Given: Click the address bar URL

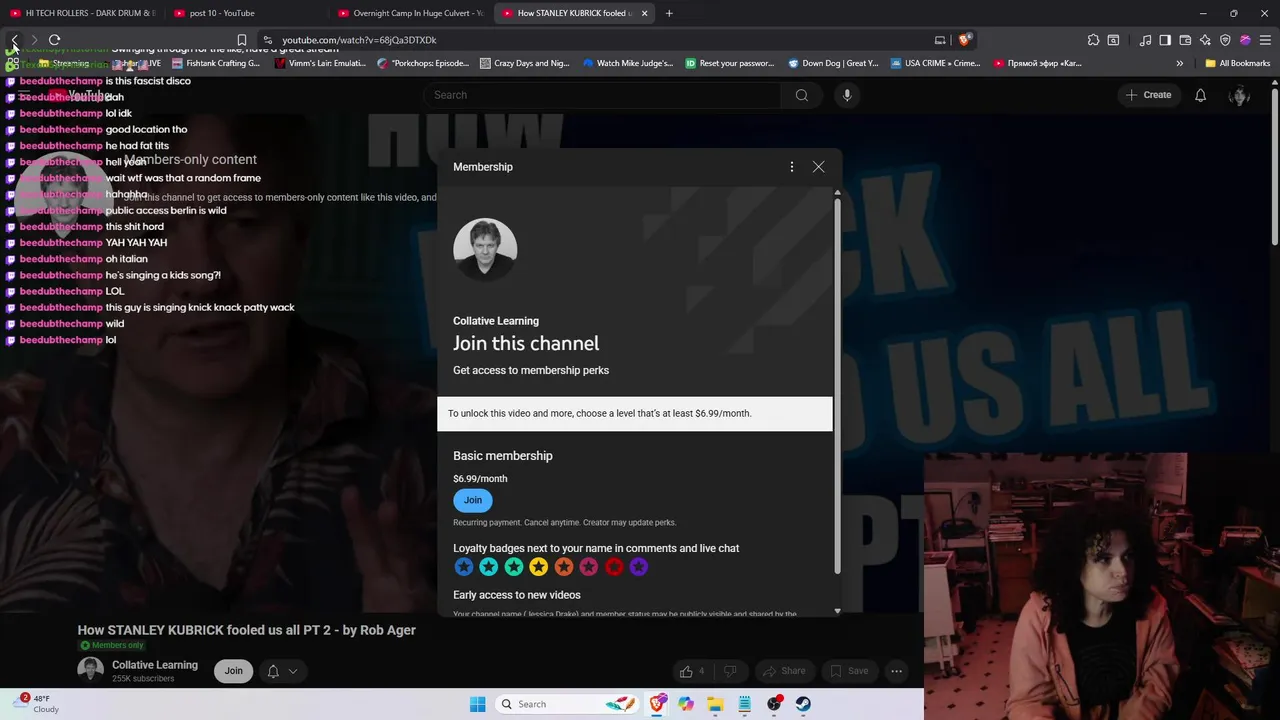Looking at the screenshot, I should [x=359, y=40].
